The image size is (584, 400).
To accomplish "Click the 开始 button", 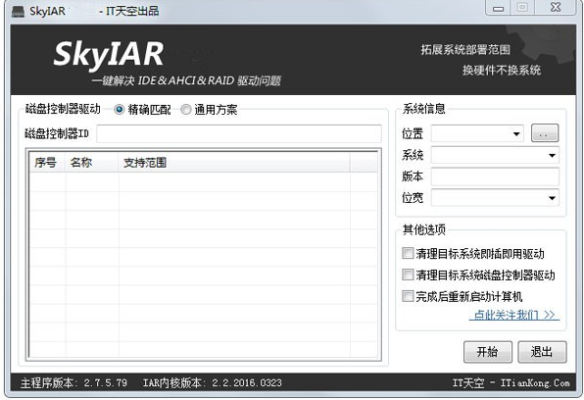I will tap(488, 352).
